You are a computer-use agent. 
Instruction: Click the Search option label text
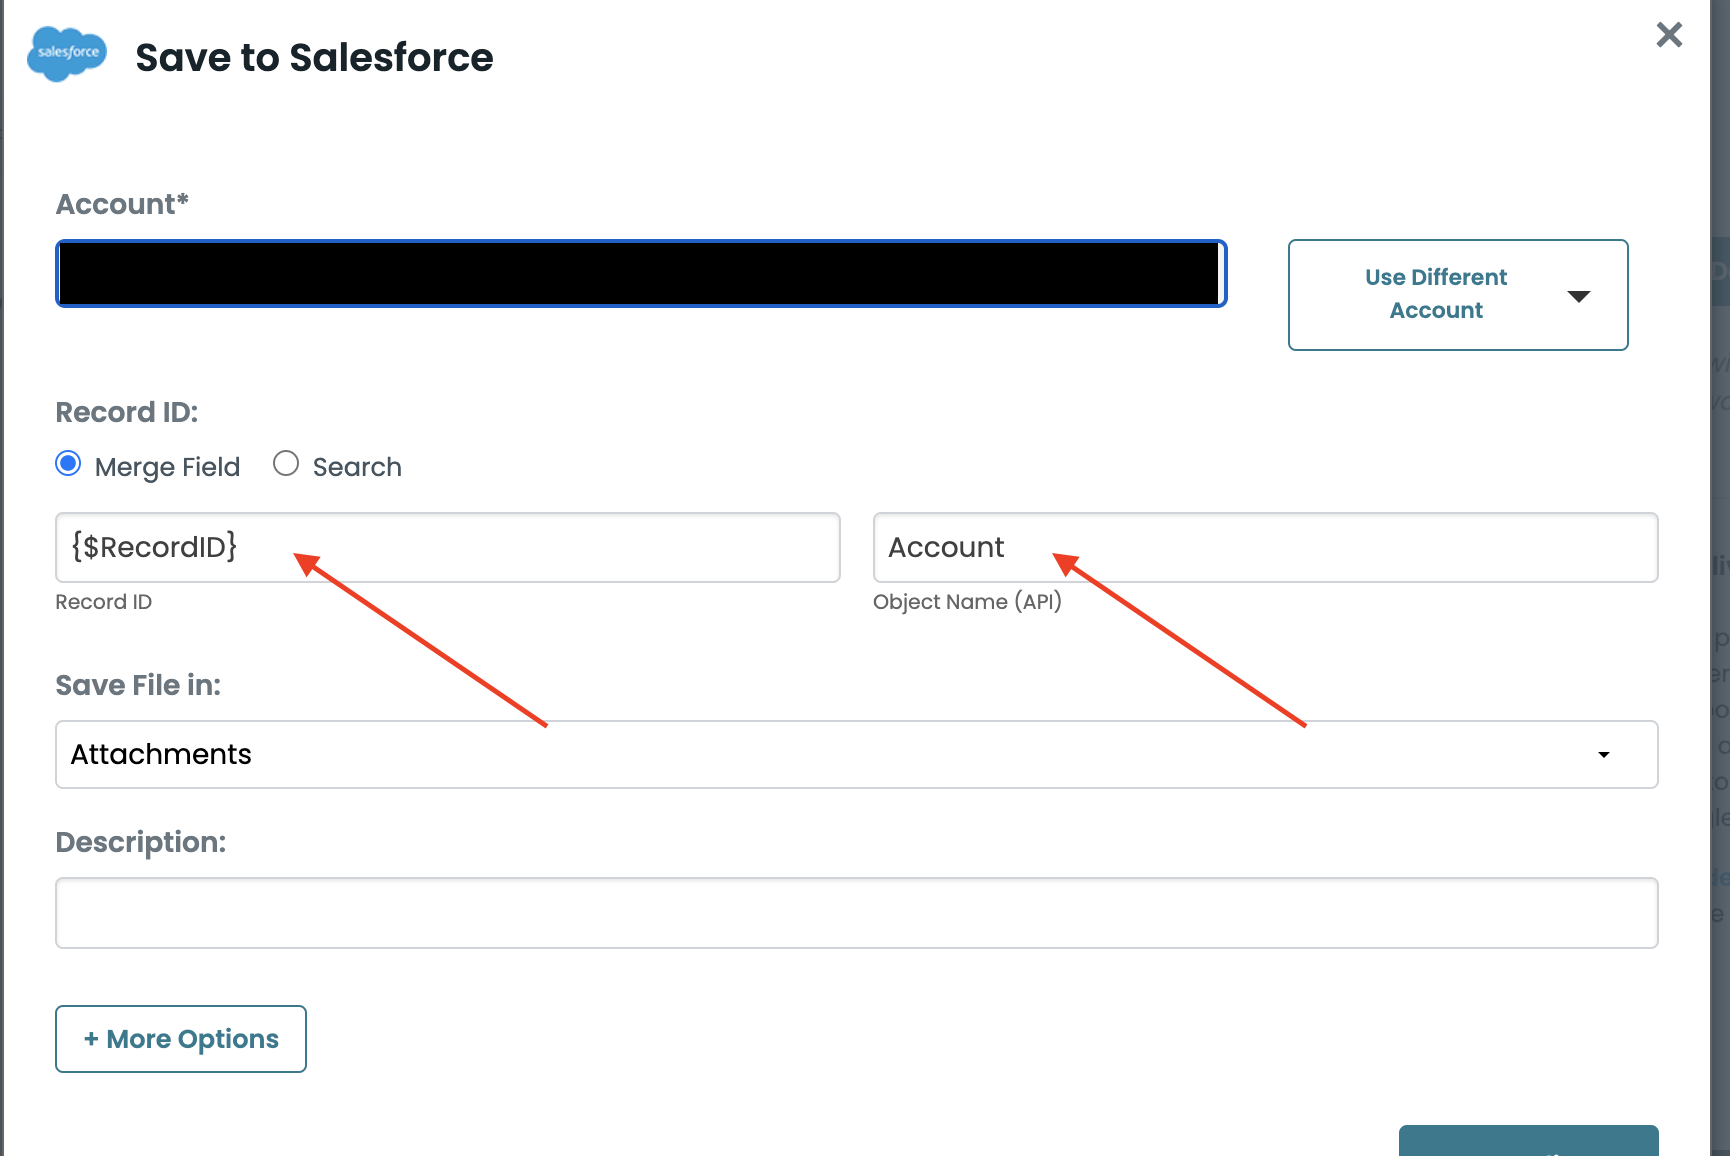tap(357, 467)
